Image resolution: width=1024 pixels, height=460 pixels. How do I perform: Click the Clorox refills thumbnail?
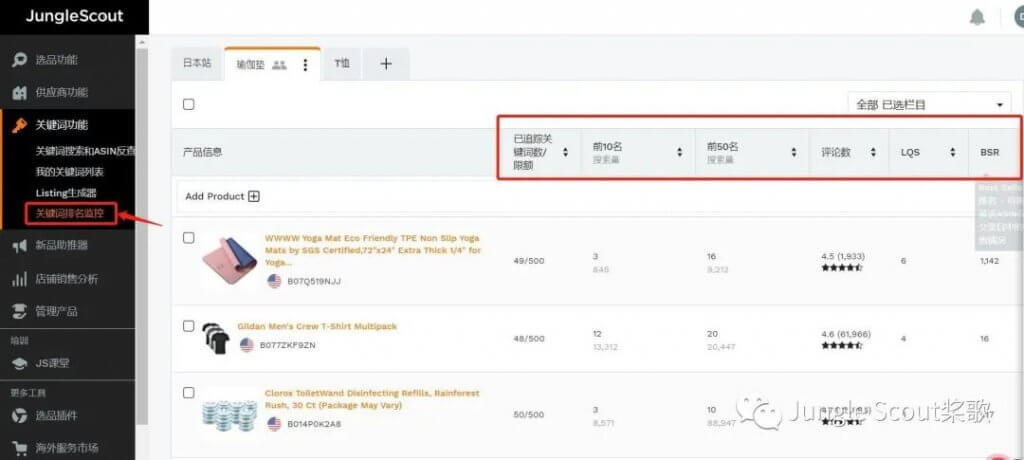pos(229,414)
